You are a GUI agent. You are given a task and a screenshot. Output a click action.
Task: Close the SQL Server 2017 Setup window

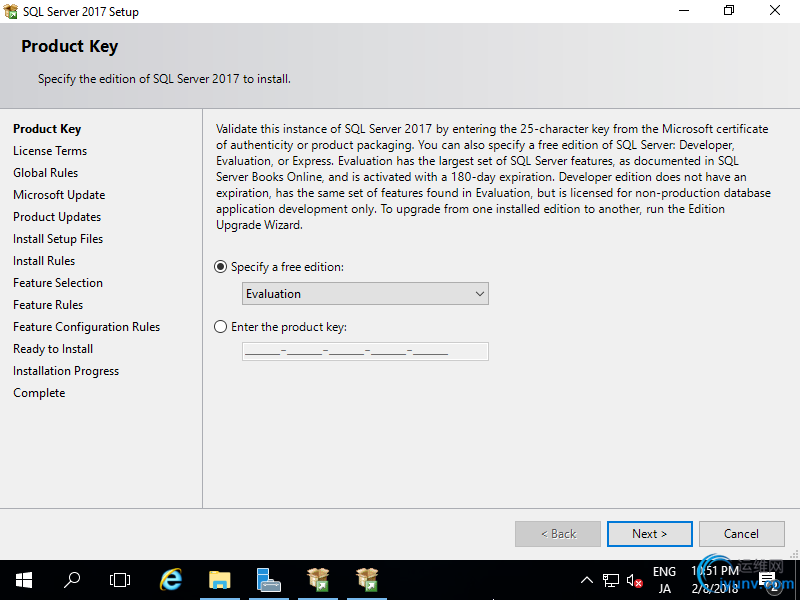tap(775, 11)
